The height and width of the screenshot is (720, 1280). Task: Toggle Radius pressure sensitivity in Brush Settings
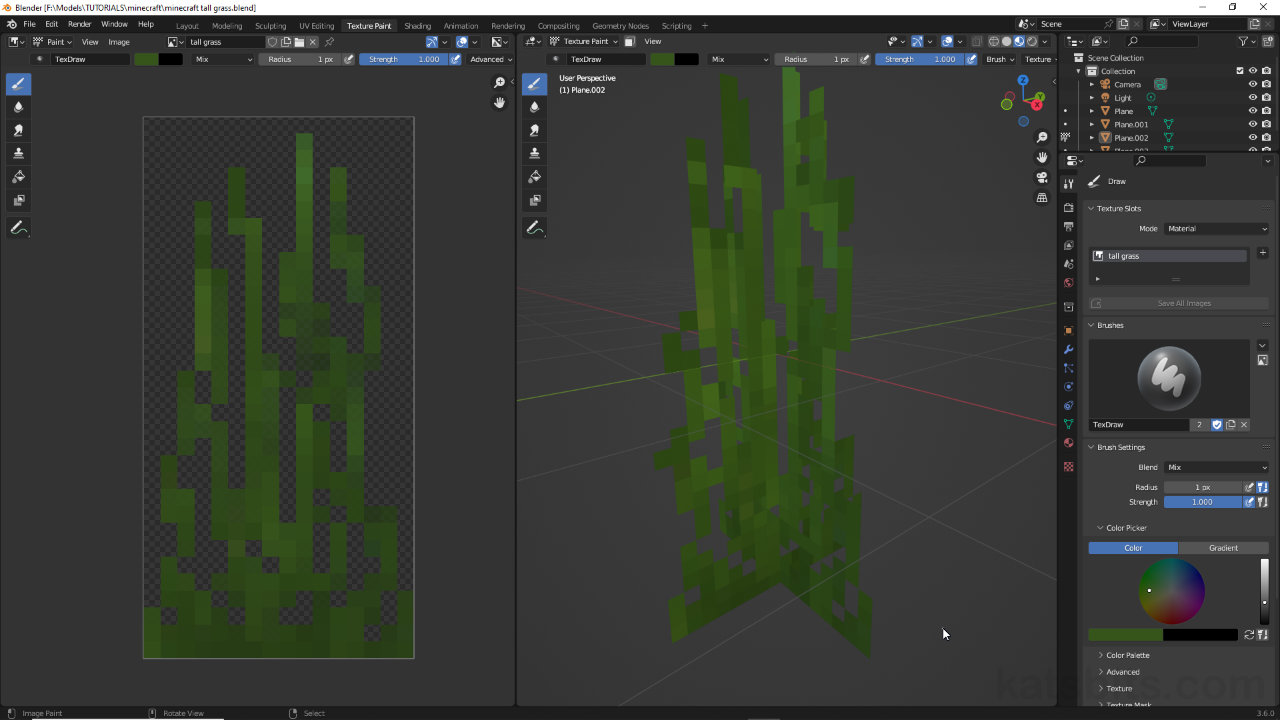tap(1249, 487)
